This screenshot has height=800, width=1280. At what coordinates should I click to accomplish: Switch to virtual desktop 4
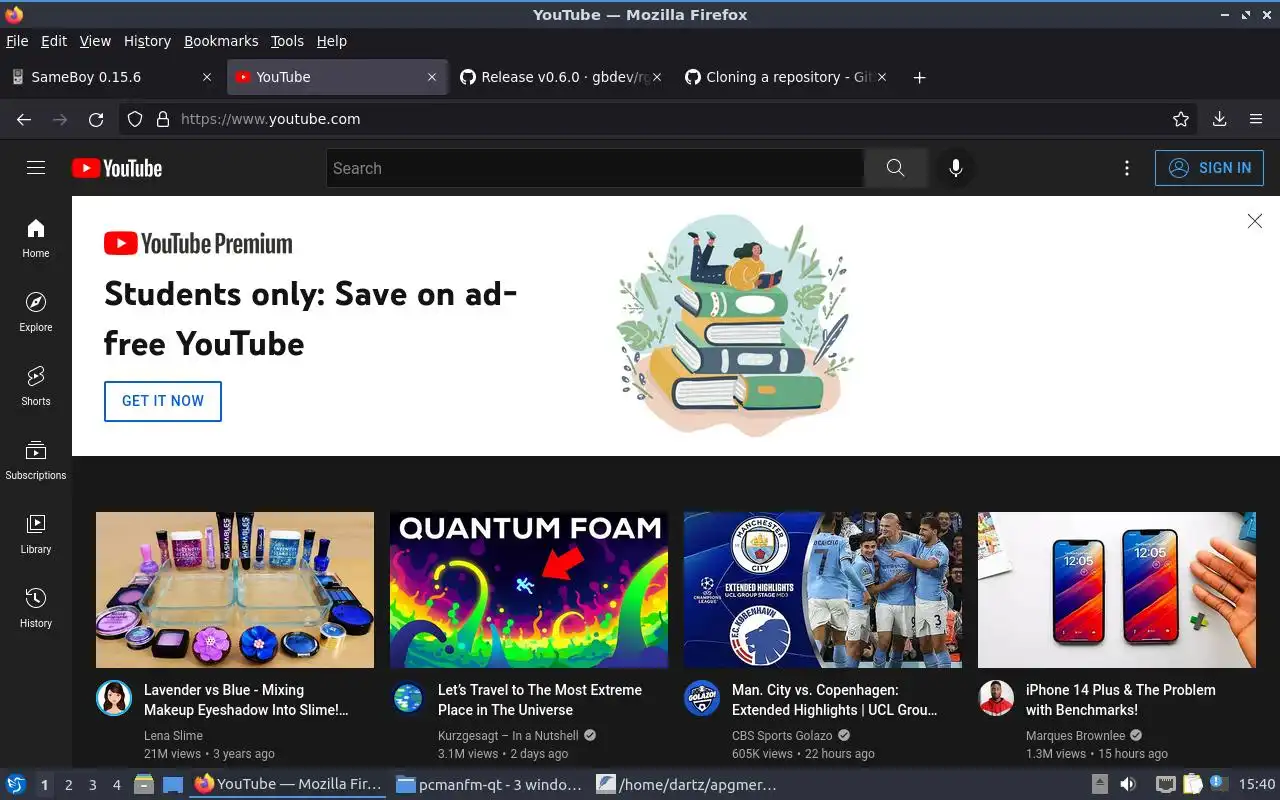coord(116,785)
